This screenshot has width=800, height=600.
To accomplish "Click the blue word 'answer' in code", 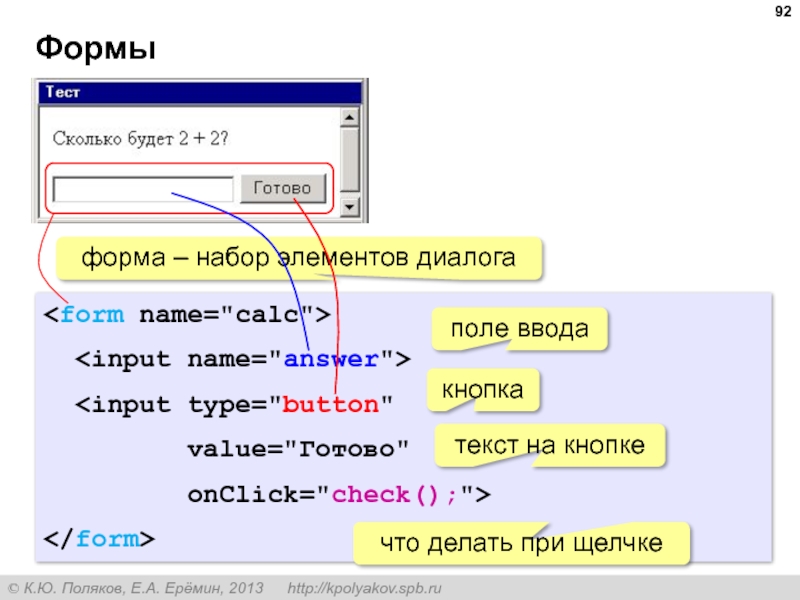I will coord(331,359).
